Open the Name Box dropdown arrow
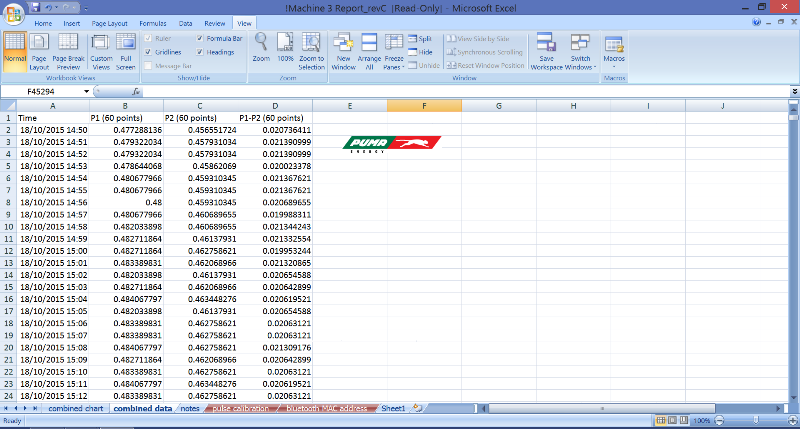The width and height of the screenshot is (800, 429). click(x=86, y=92)
